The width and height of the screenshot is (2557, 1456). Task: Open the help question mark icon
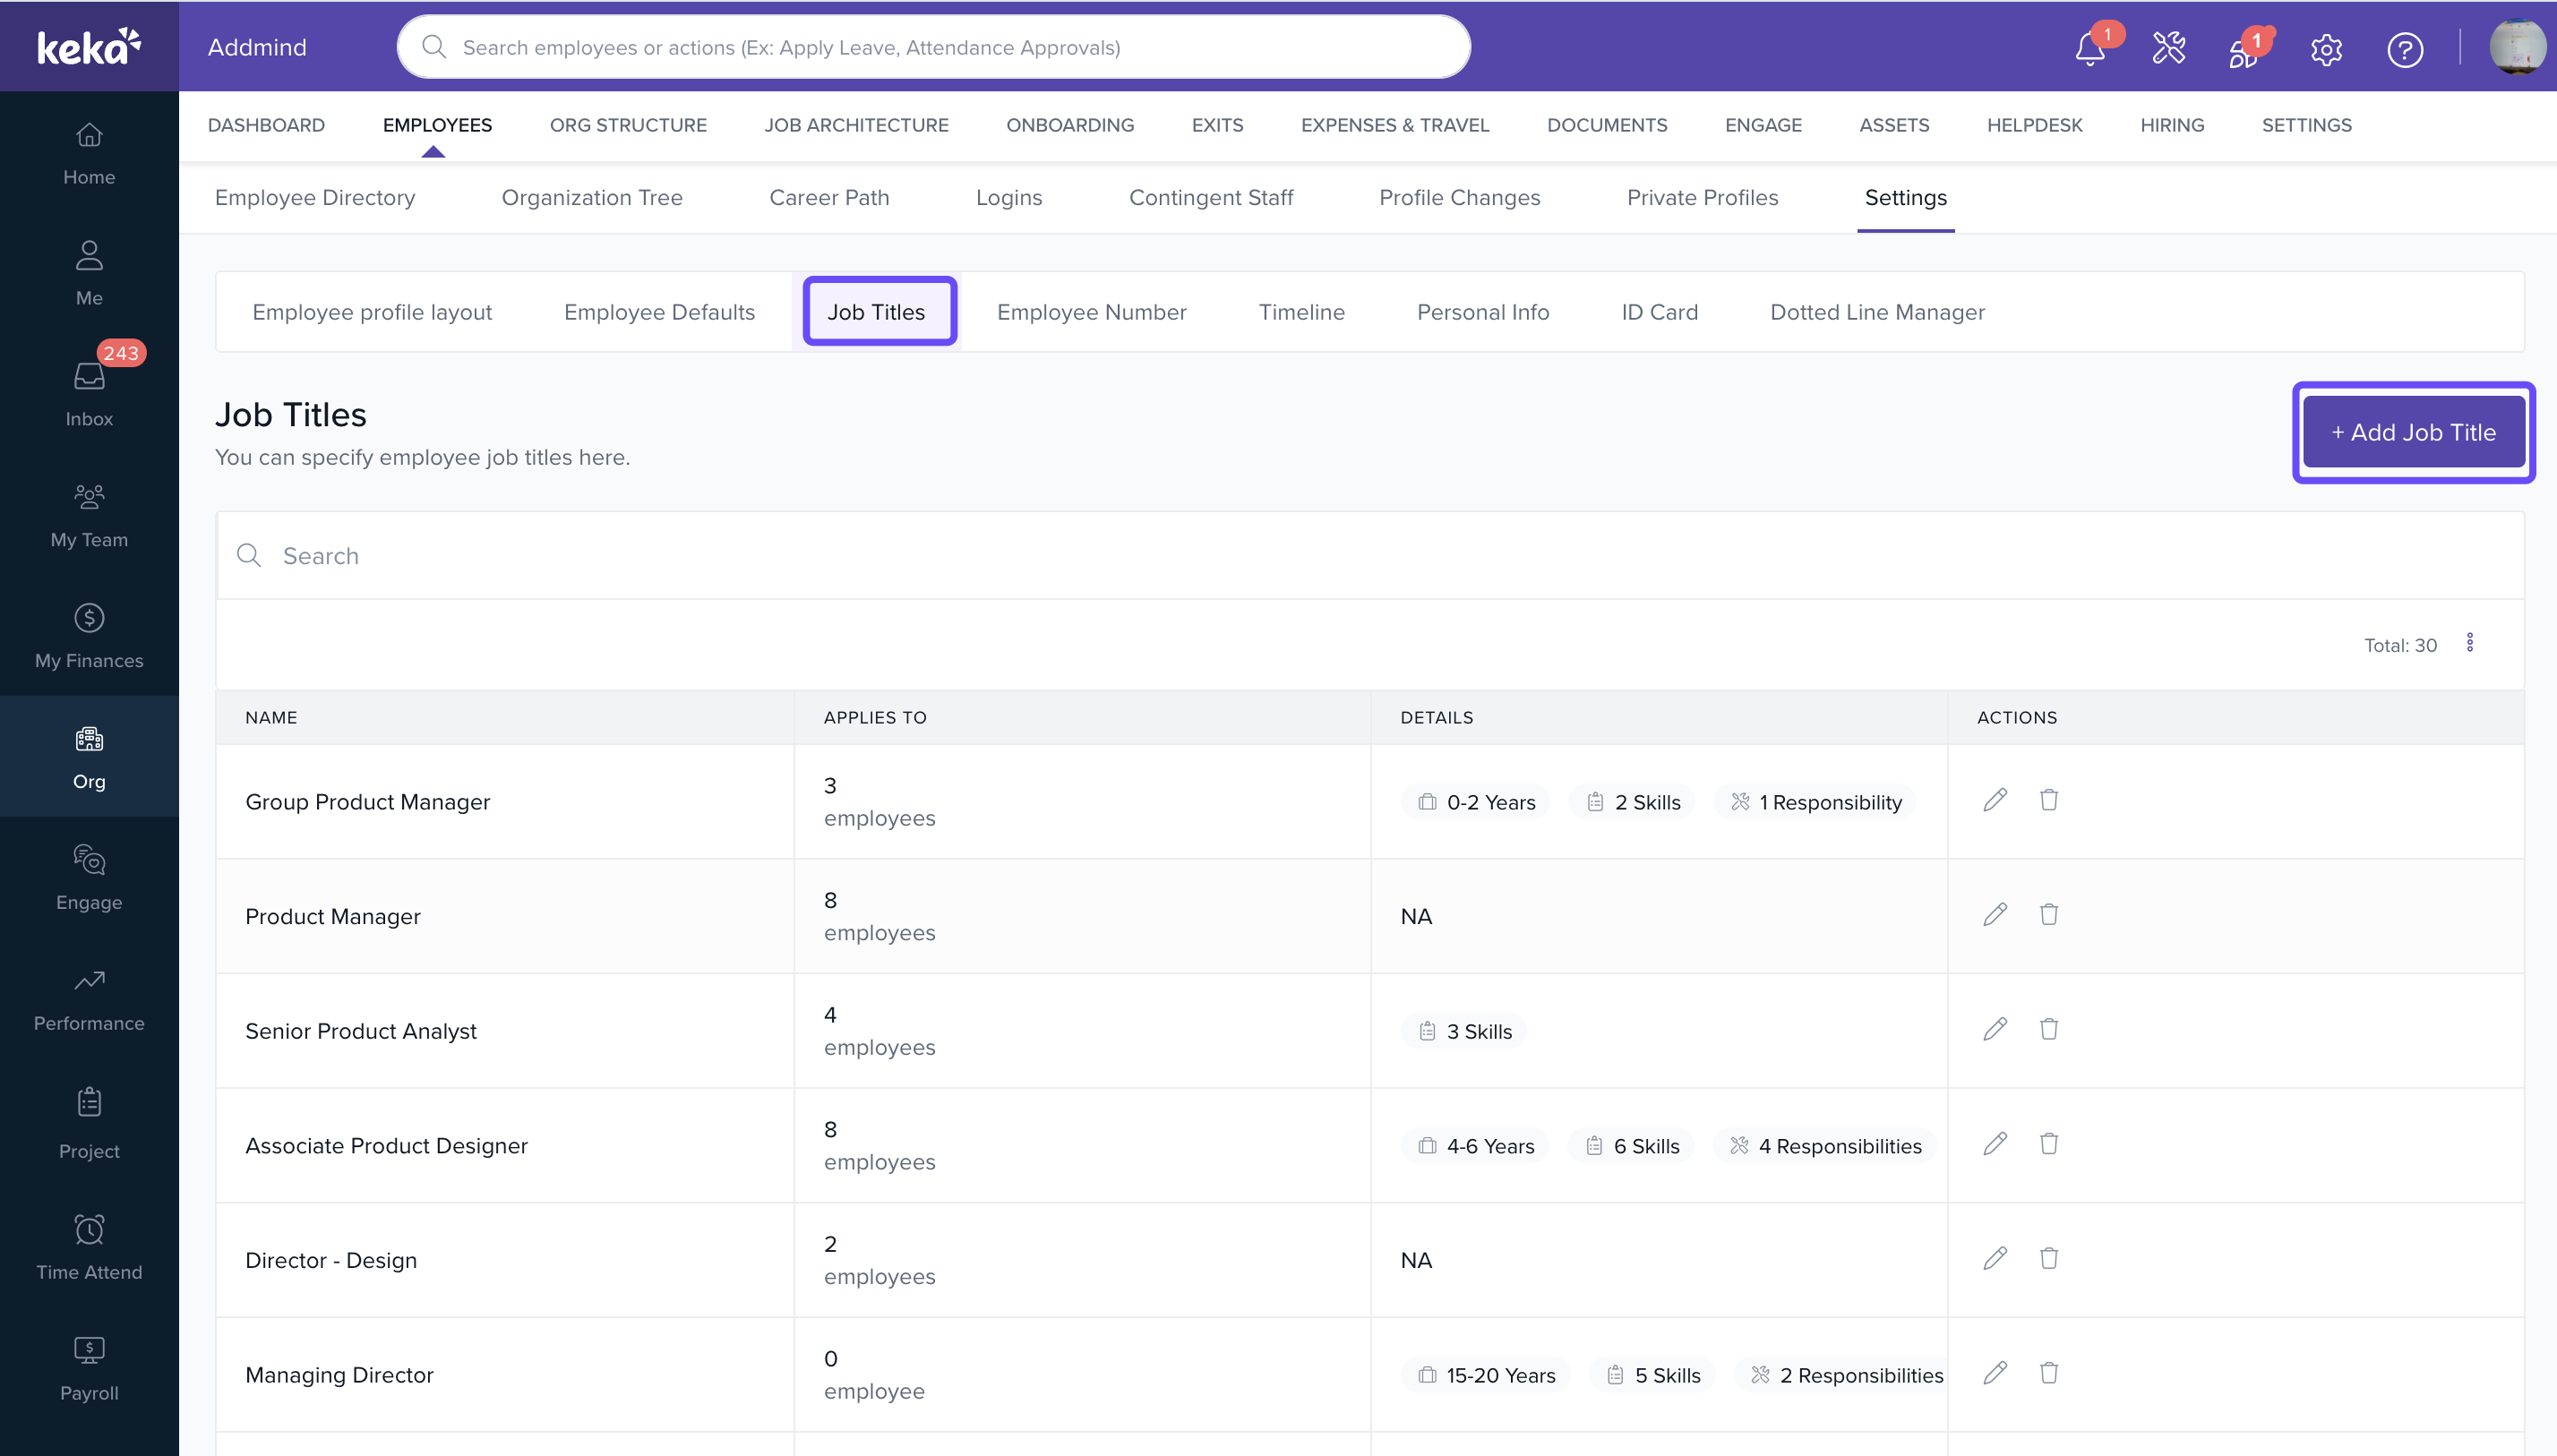point(2404,48)
